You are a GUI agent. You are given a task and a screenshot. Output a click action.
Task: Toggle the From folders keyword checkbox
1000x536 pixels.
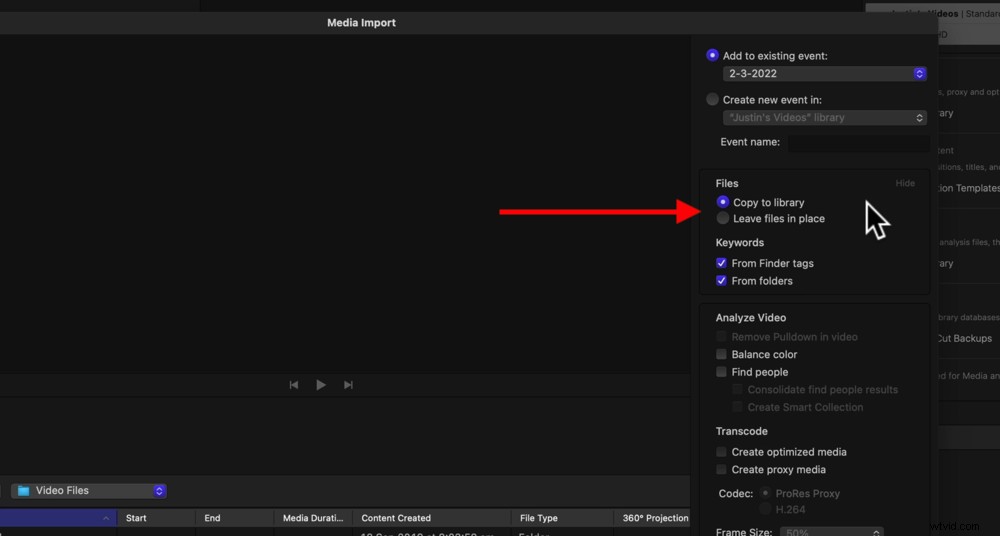coord(721,281)
